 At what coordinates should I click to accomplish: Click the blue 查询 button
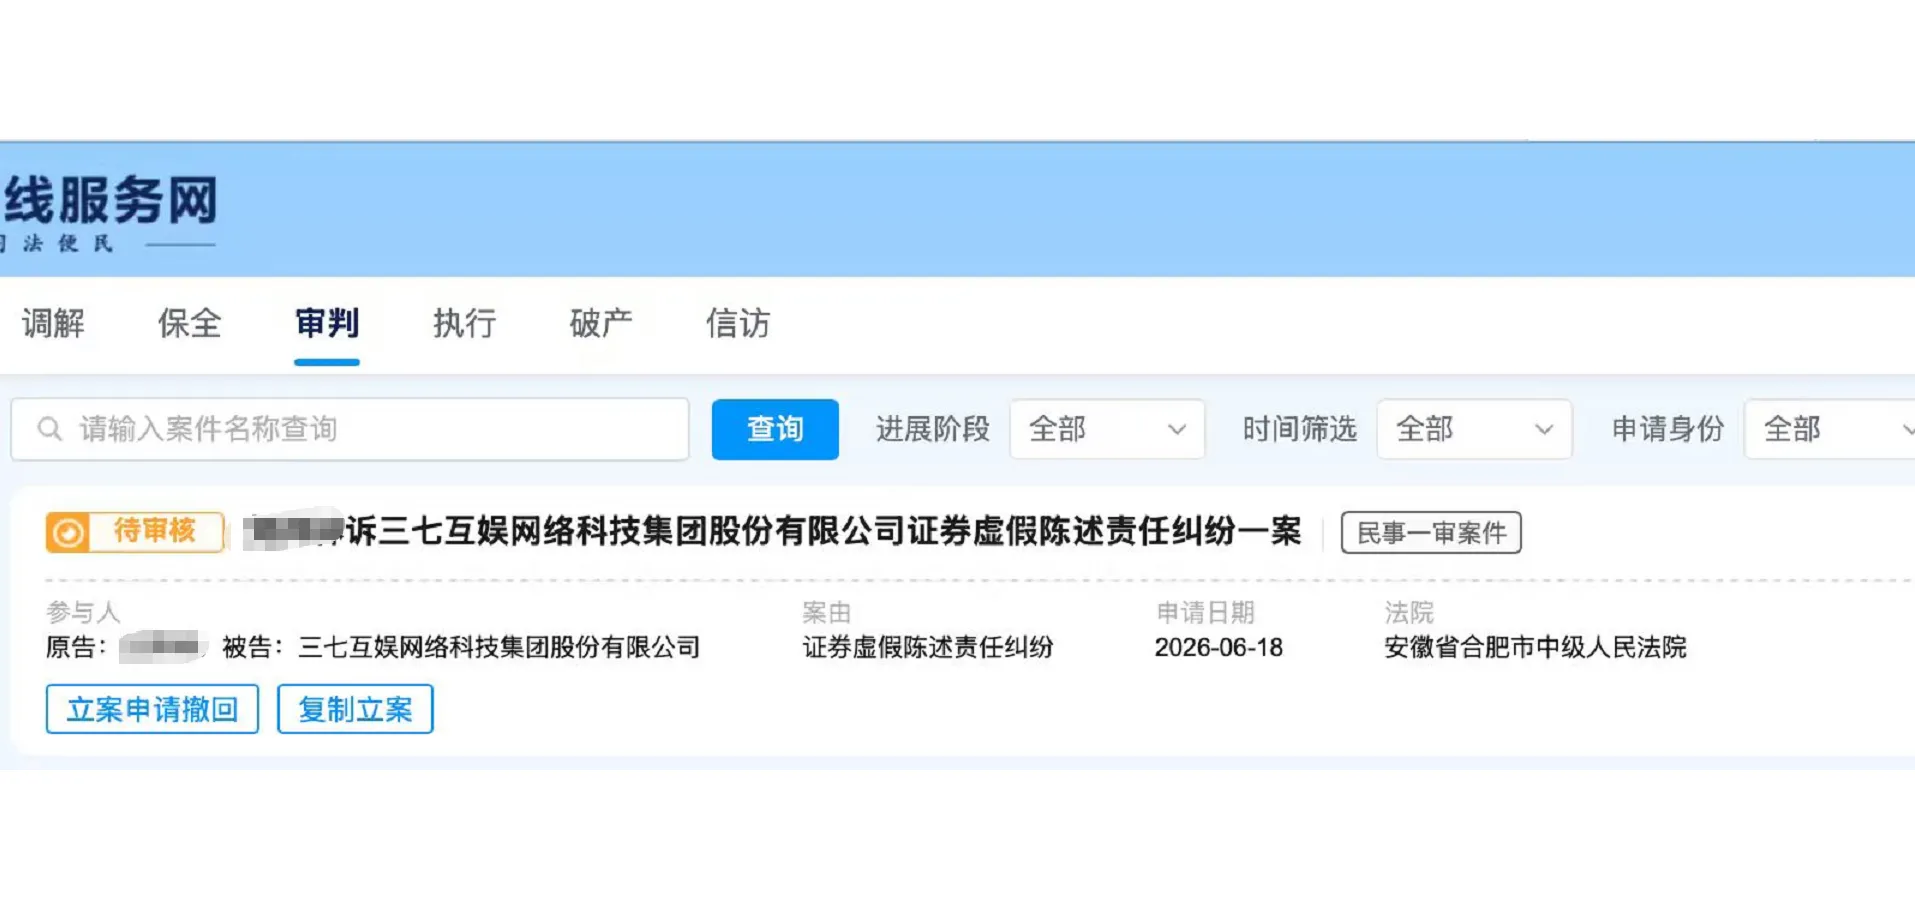(775, 429)
